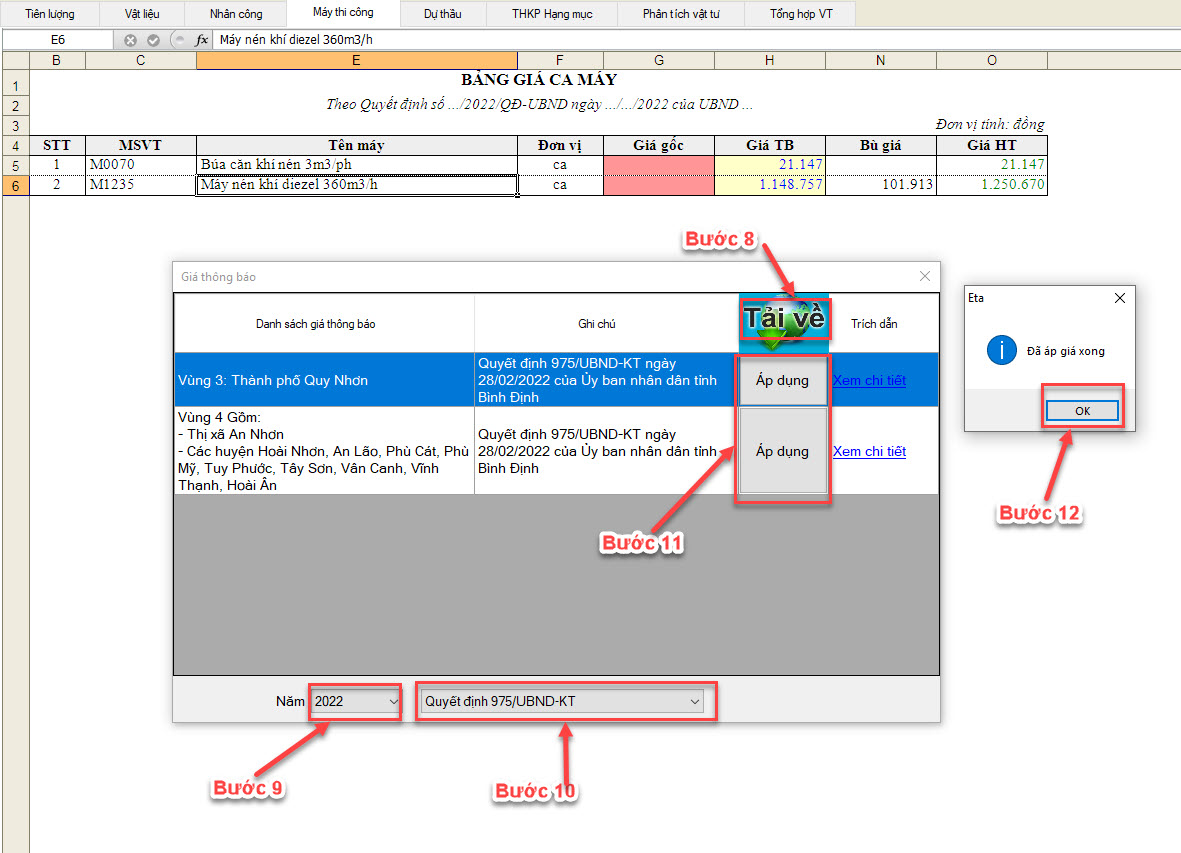Select column H header
This screenshot has width=1181, height=853.
pos(769,60)
